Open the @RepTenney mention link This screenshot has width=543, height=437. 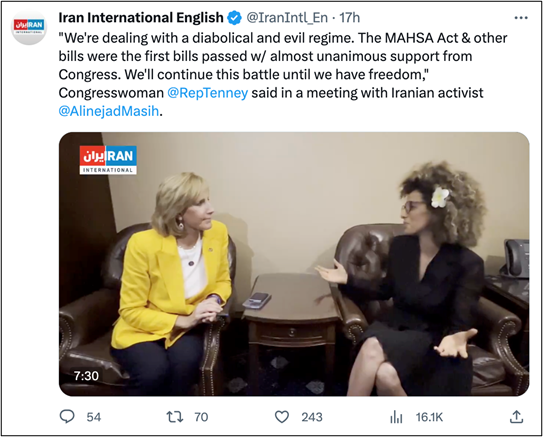207,93
